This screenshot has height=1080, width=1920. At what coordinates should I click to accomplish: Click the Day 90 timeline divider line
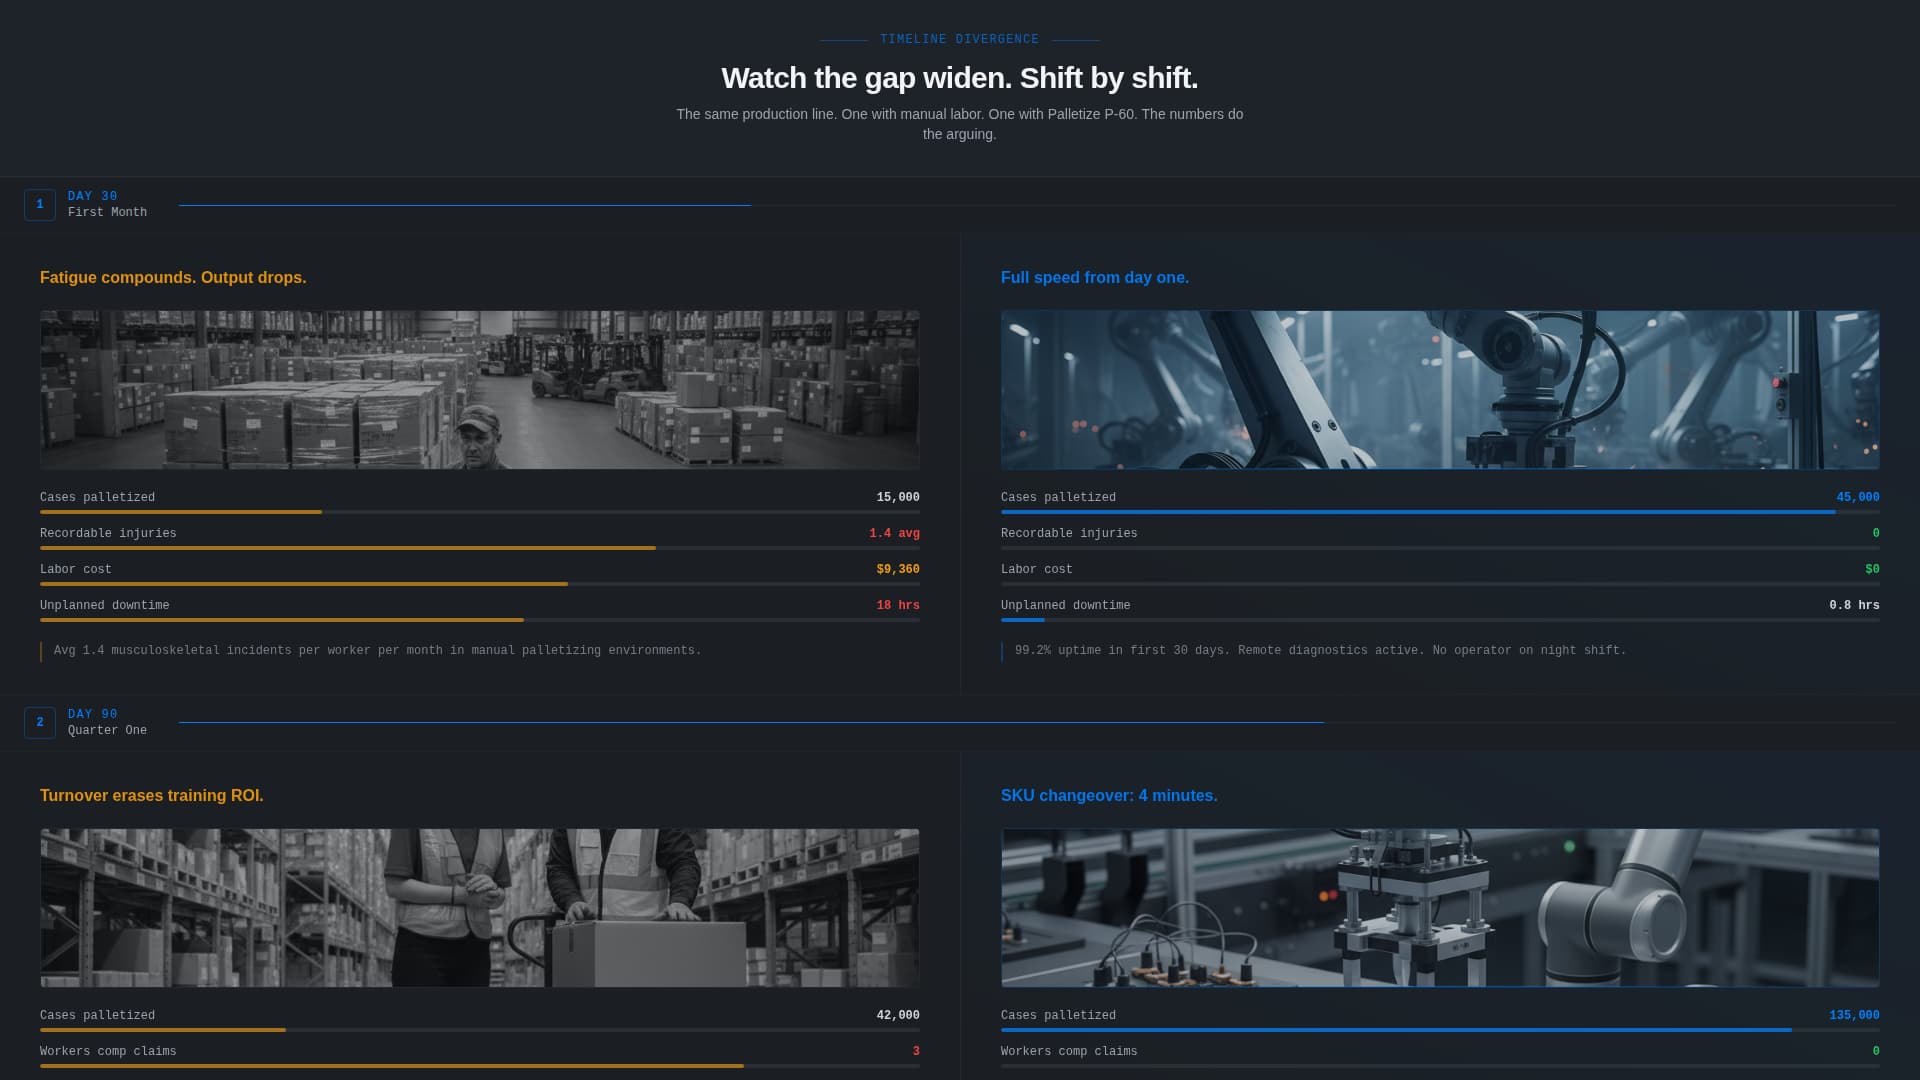click(750, 721)
